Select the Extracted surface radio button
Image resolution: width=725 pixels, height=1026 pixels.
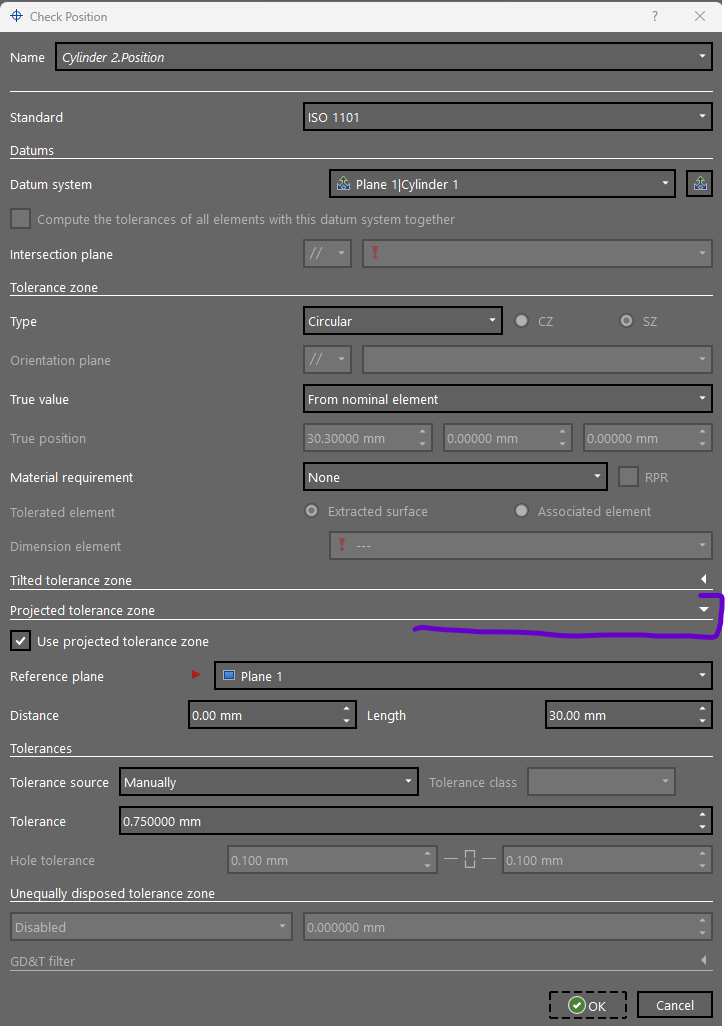(312, 511)
